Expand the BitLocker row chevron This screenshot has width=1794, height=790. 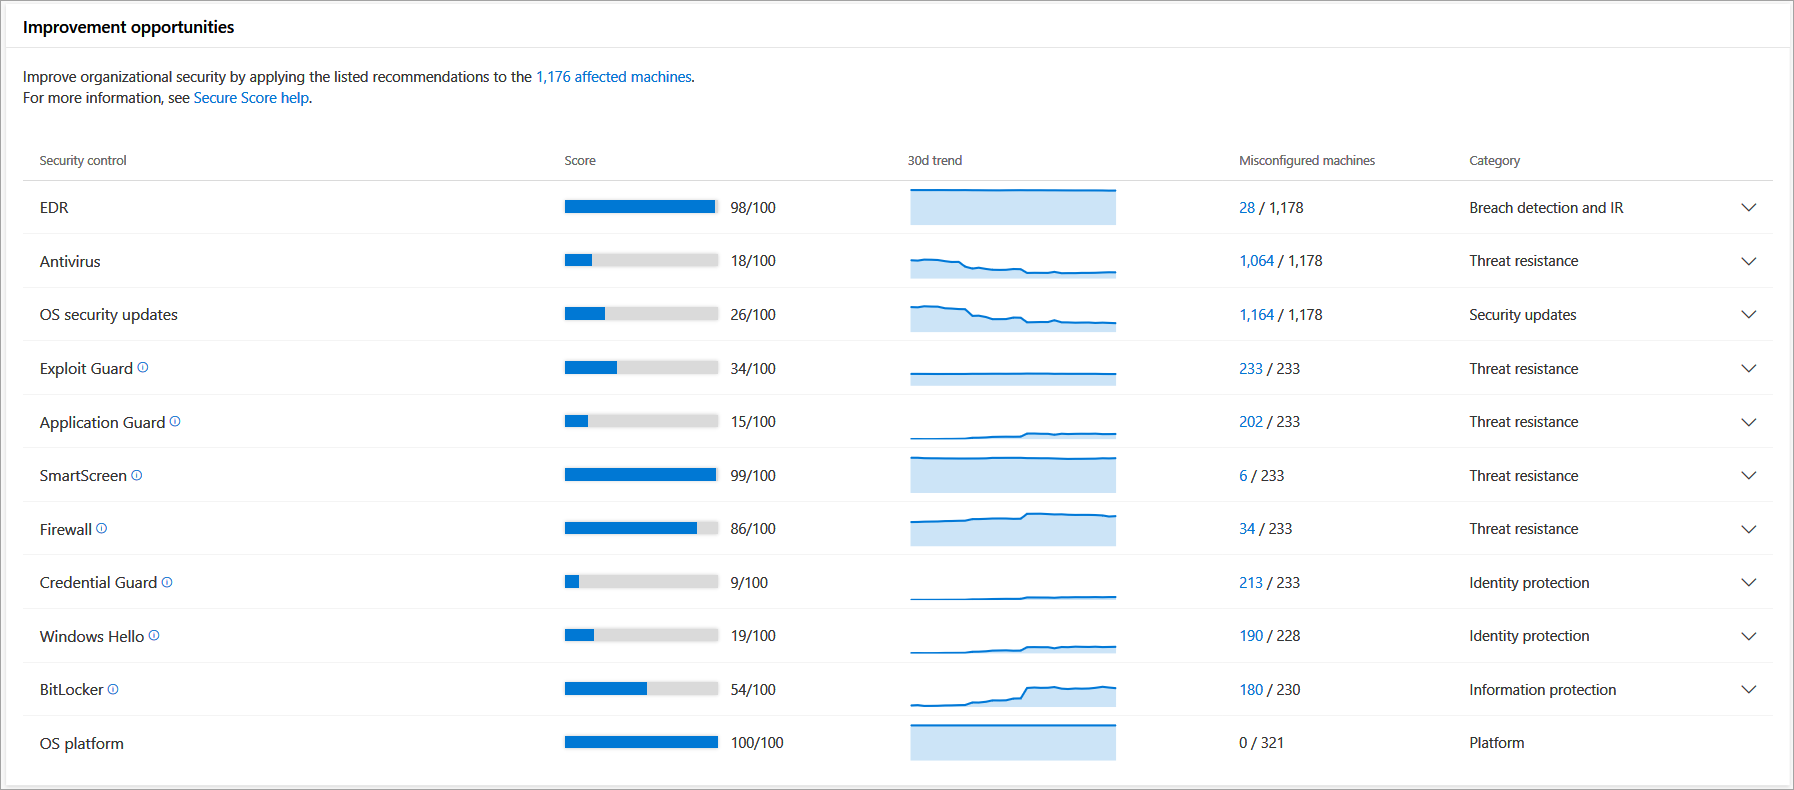coord(1748,690)
